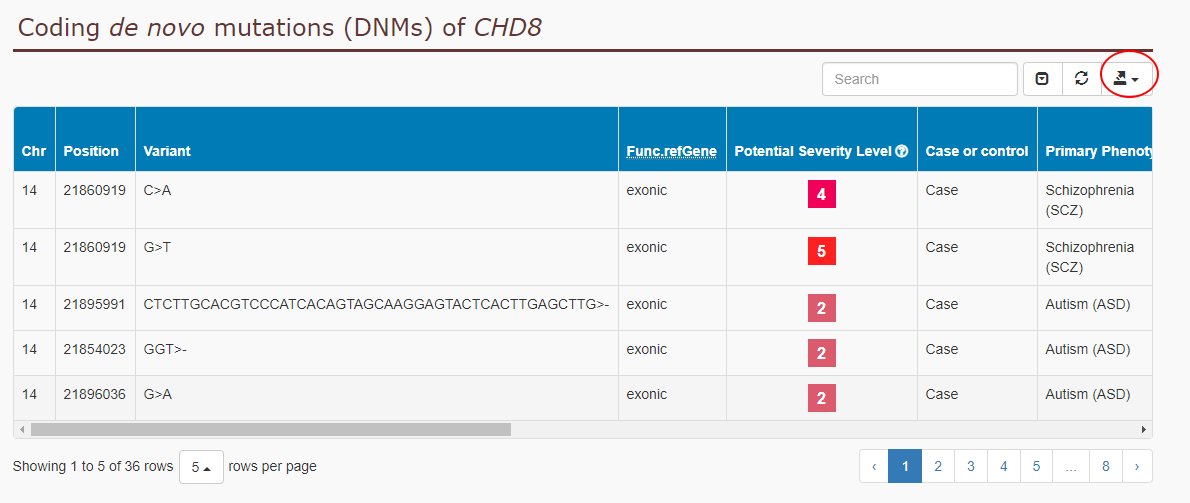Go to page 8 of results
1190x503 pixels.
click(1106, 467)
